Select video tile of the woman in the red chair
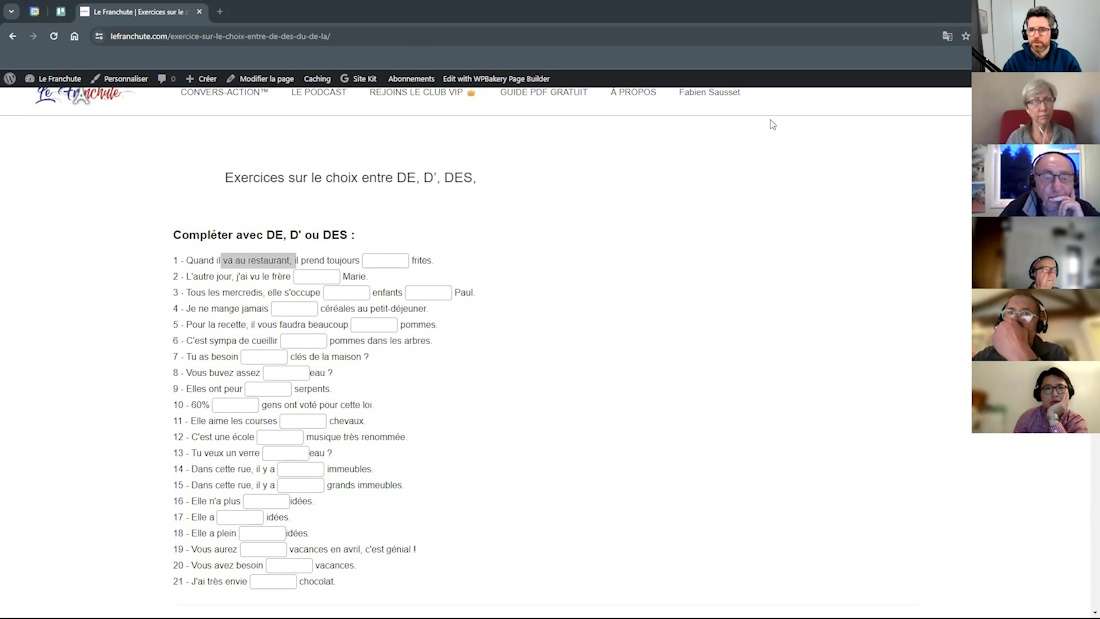The image size is (1100, 619). click(x=1035, y=108)
